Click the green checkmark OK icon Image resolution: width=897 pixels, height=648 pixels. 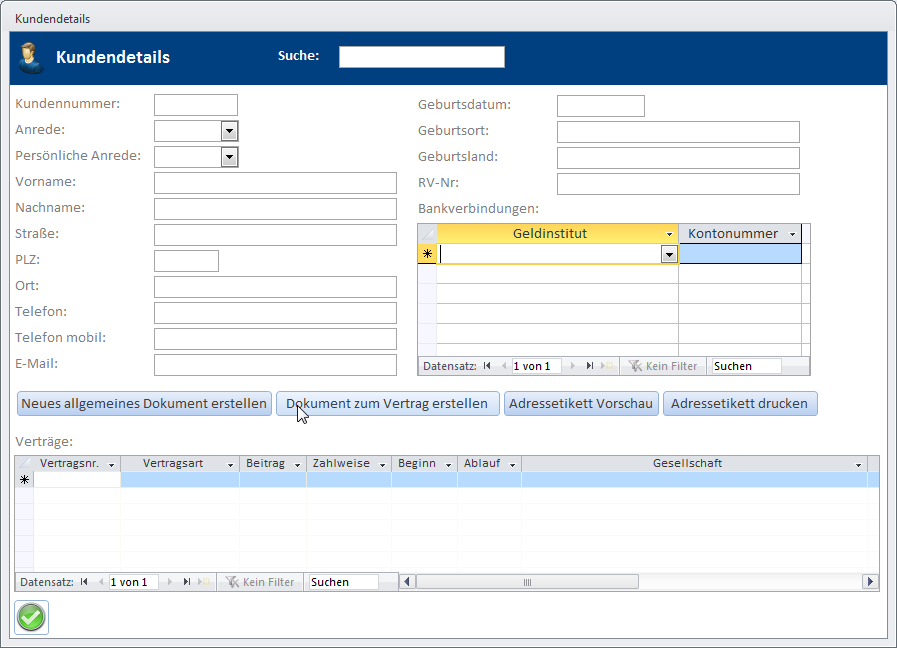pyautogui.click(x=31, y=617)
